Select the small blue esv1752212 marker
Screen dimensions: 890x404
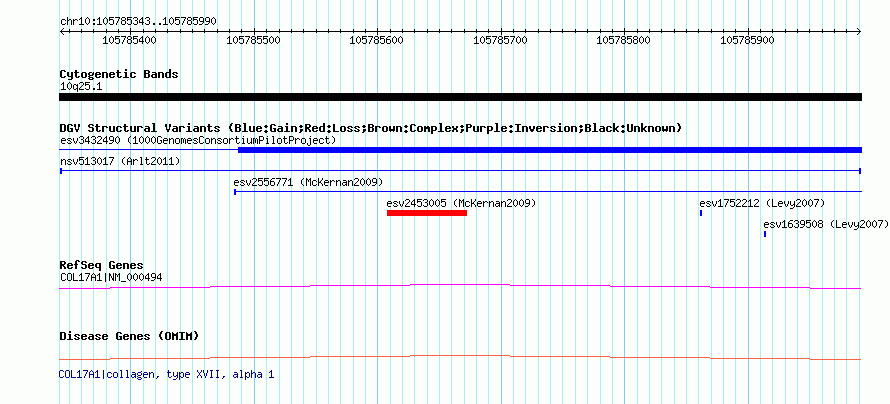click(701, 213)
